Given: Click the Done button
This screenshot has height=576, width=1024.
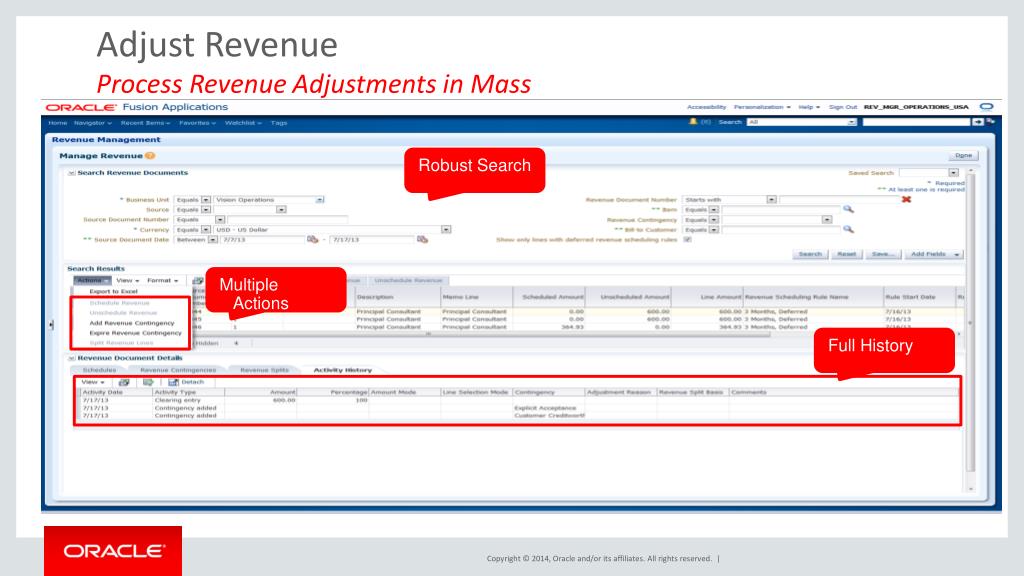Looking at the screenshot, I should point(963,155).
